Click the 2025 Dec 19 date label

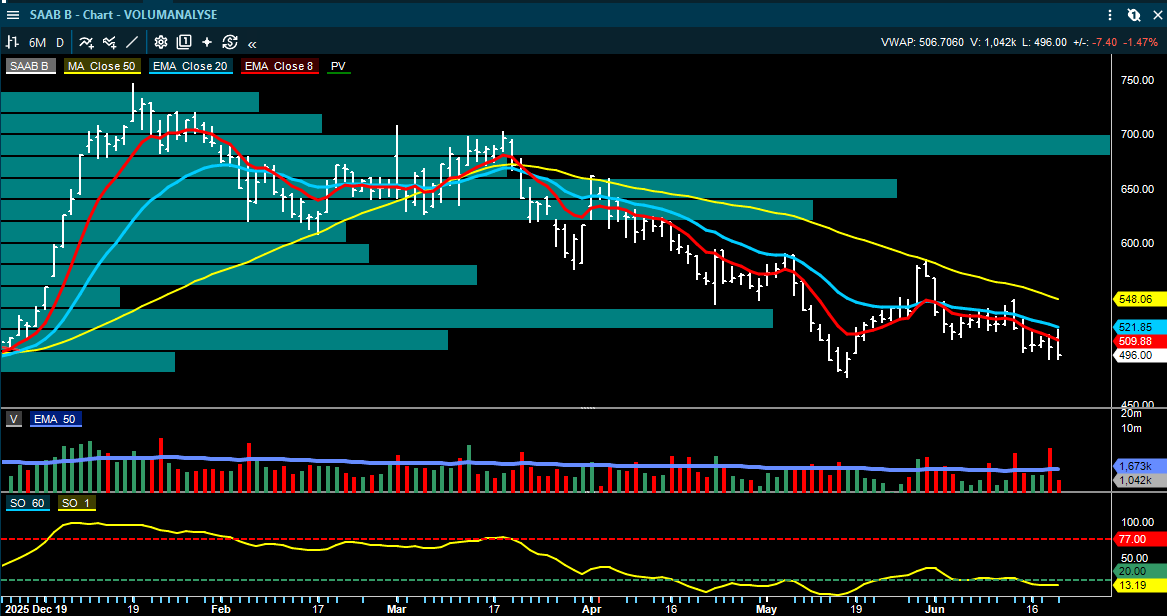click(35, 608)
